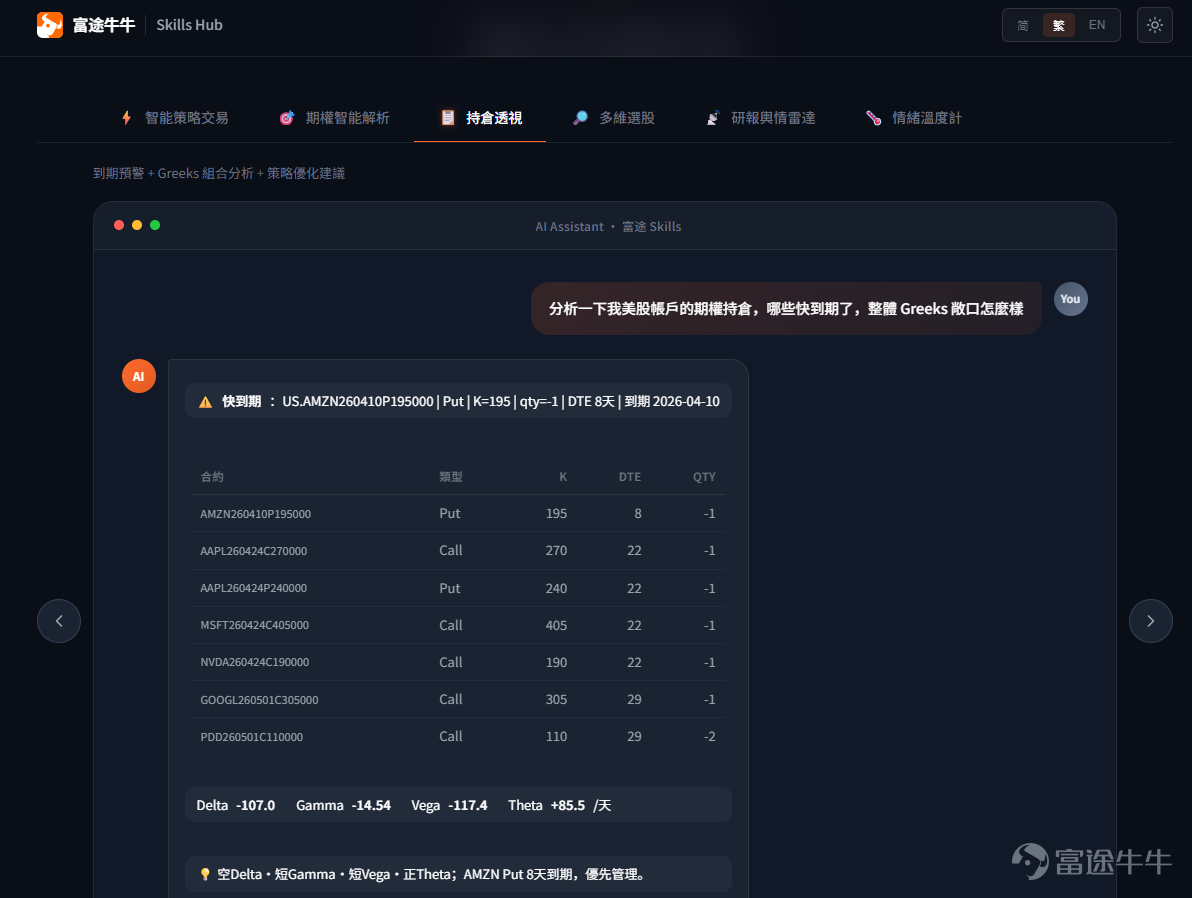
Task: Click the strike value 195
Action: (556, 514)
